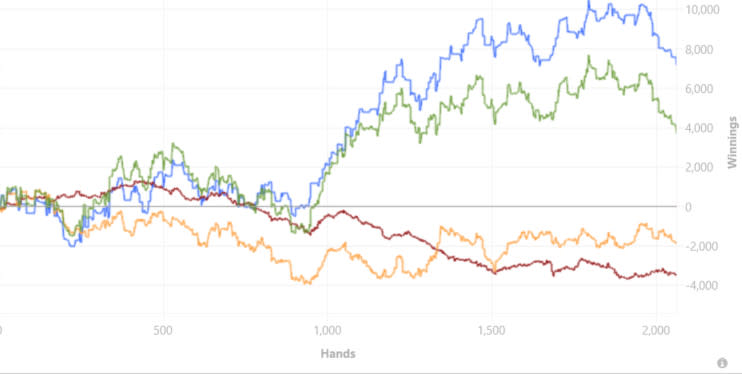The height and width of the screenshot is (374, 742).
Task: Click the green line's final endpoint
Action: pyautogui.click(x=676, y=131)
